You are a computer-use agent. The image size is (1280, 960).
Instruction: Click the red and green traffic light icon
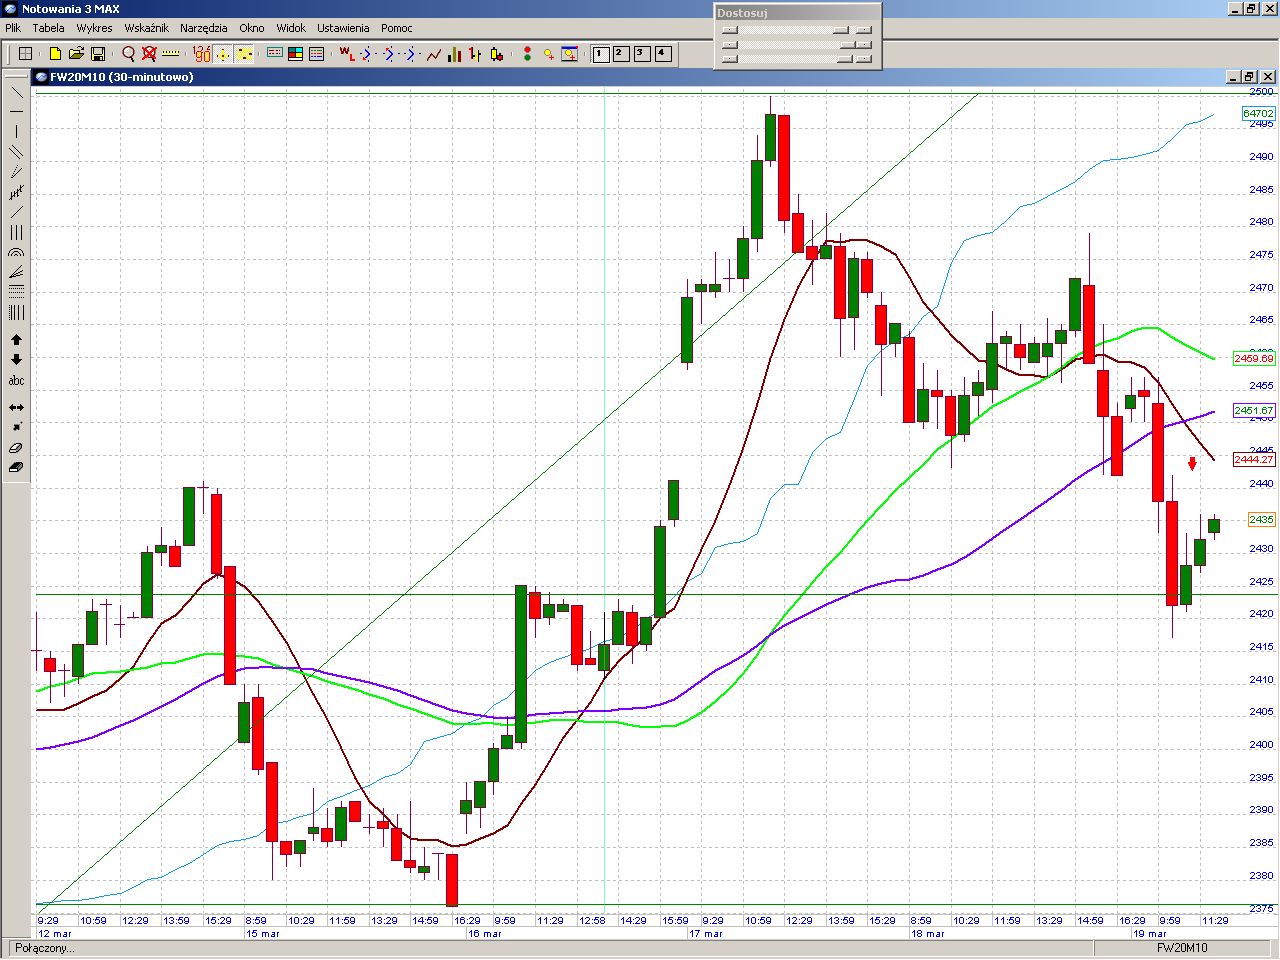coord(527,54)
